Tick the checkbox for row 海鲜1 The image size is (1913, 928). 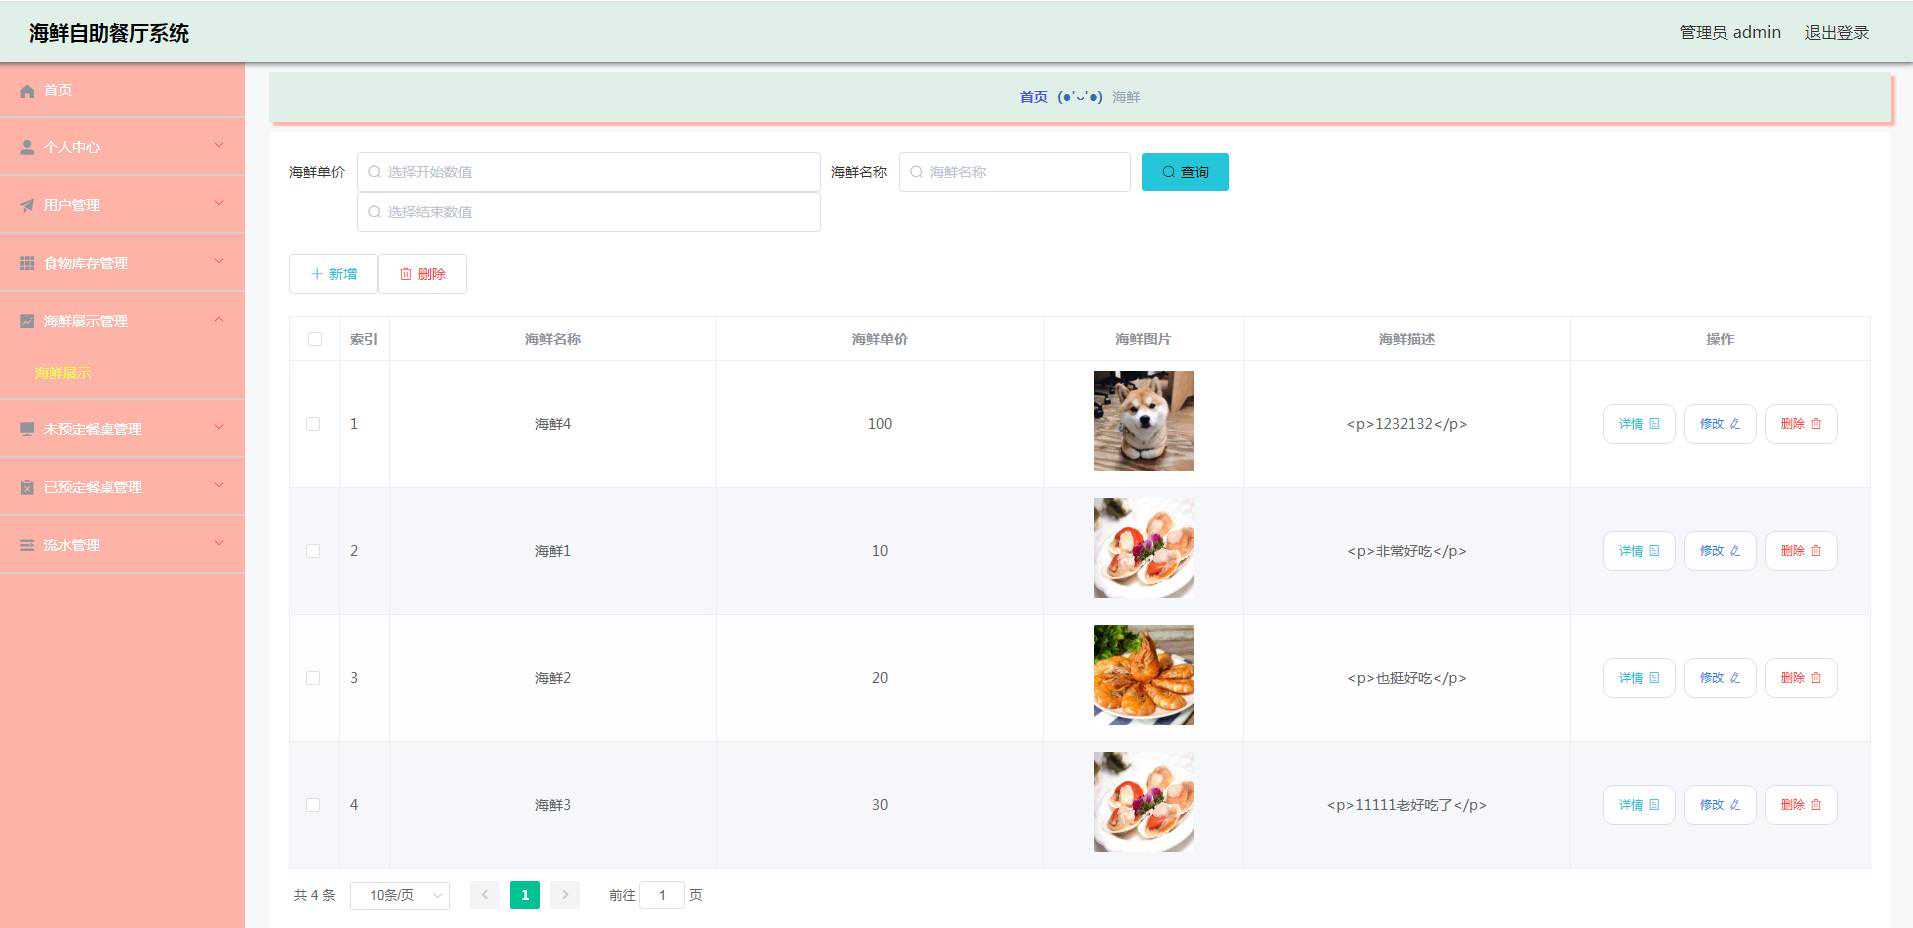313,551
